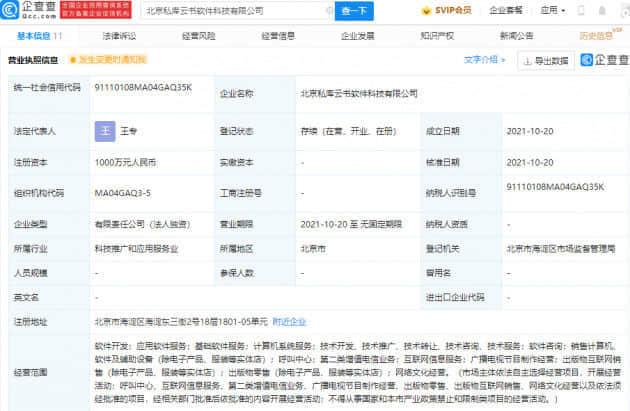Switch to the 知识产权 tab
The image size is (630, 411).
click(x=437, y=36)
